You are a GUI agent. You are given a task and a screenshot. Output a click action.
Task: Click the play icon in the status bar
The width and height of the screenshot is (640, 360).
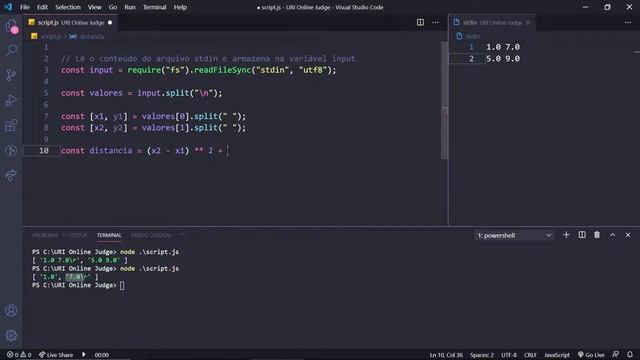coord(84,355)
